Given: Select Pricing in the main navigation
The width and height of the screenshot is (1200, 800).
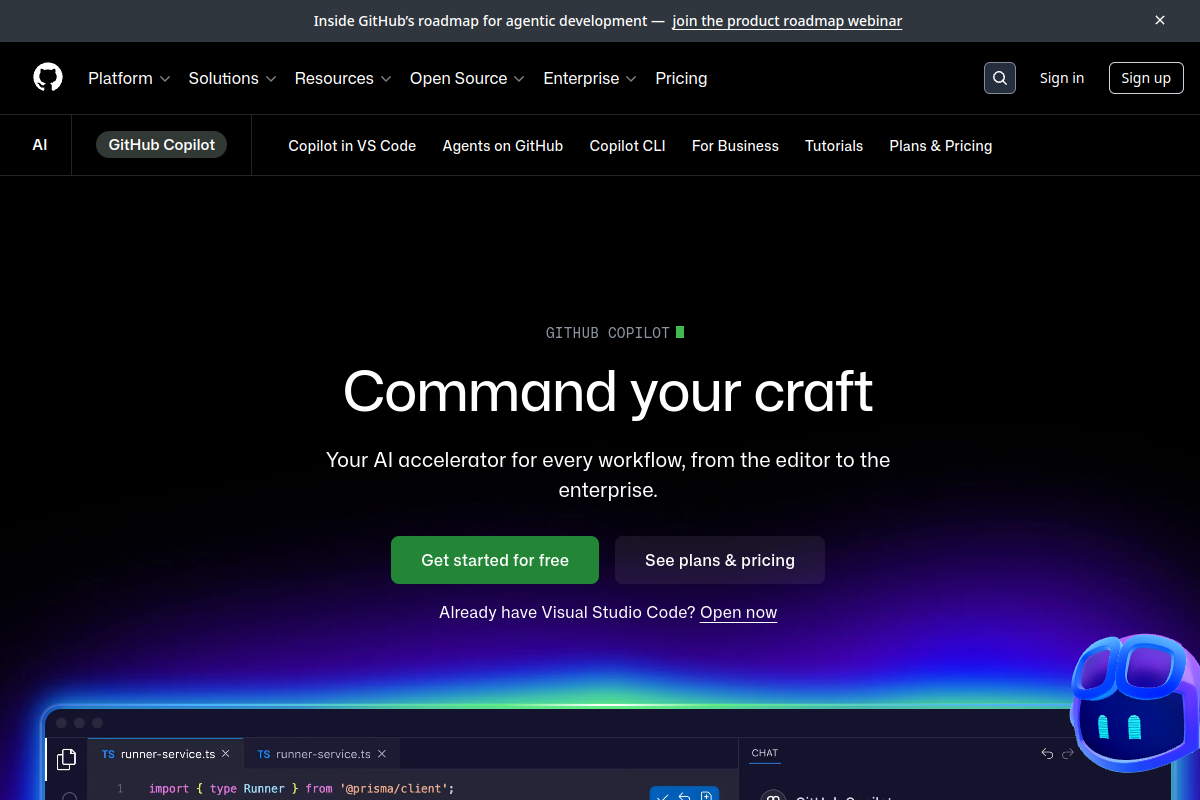Looking at the screenshot, I should coord(681,78).
